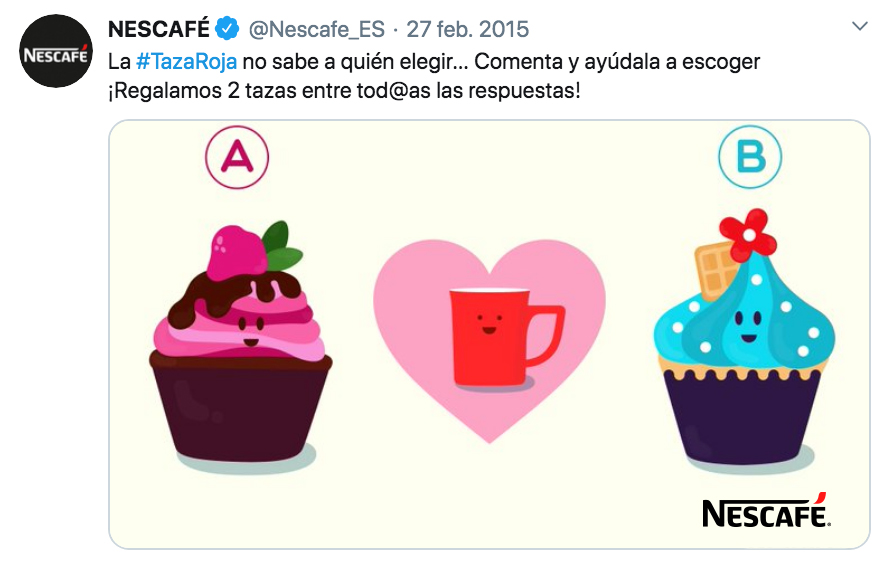This screenshot has height=567, width=891.
Task: Open the tweet's attached image
Action: pyautogui.click(x=489, y=335)
